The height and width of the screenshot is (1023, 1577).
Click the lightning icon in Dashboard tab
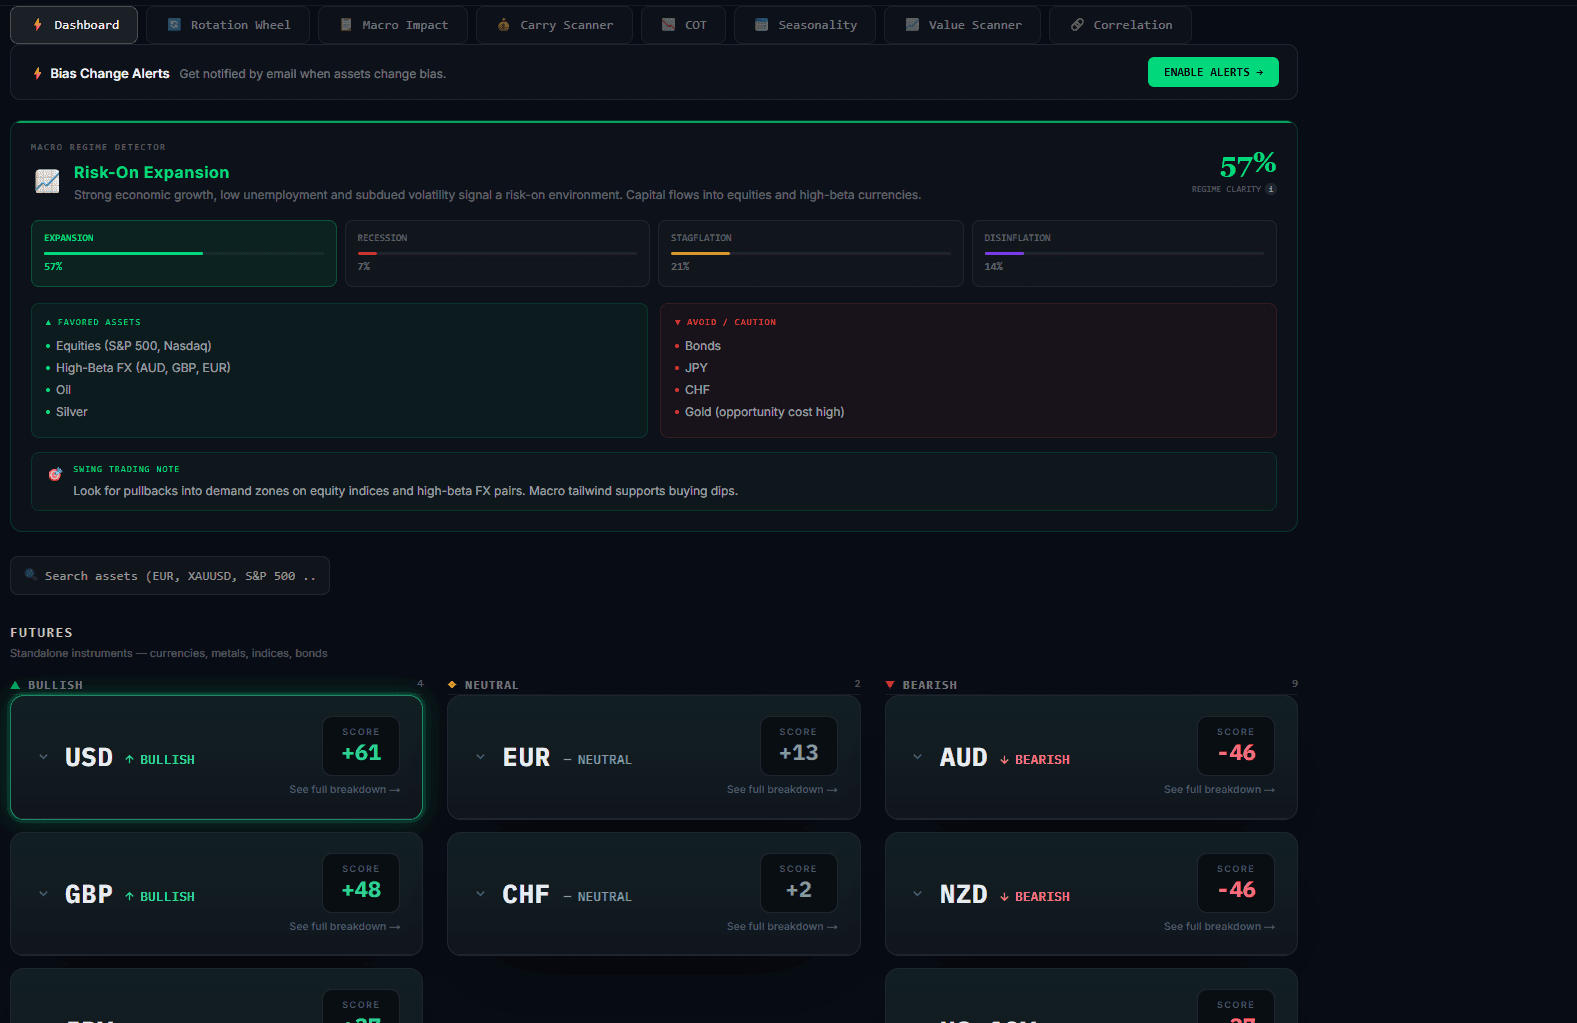click(38, 25)
